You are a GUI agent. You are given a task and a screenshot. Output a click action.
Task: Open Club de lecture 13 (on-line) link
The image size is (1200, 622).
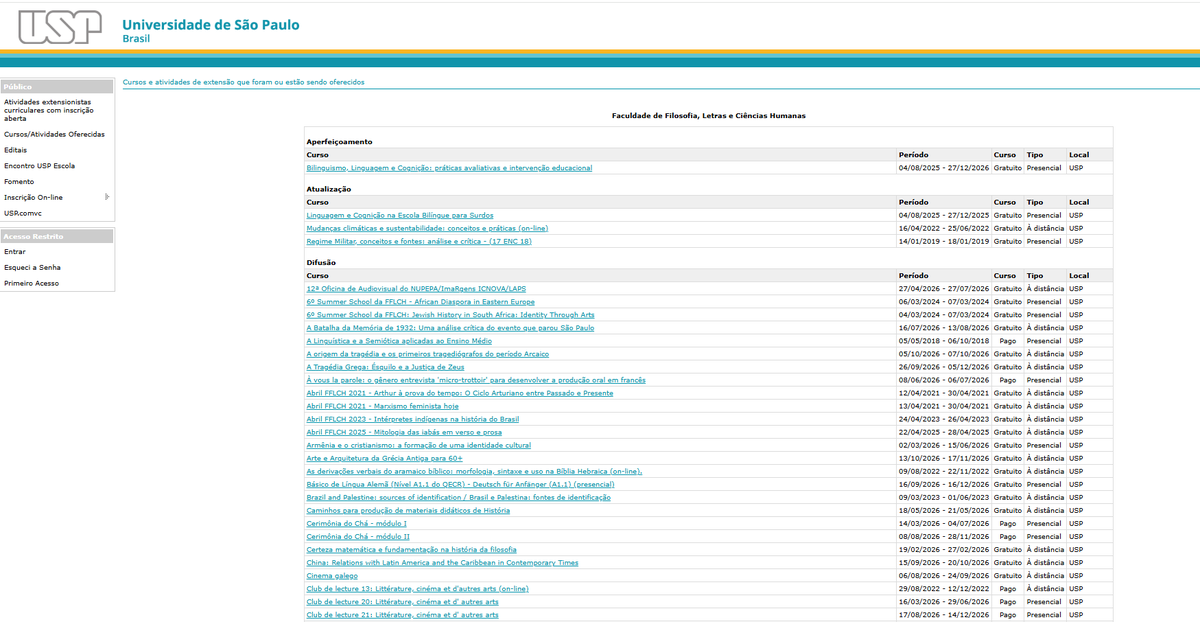[417, 588]
